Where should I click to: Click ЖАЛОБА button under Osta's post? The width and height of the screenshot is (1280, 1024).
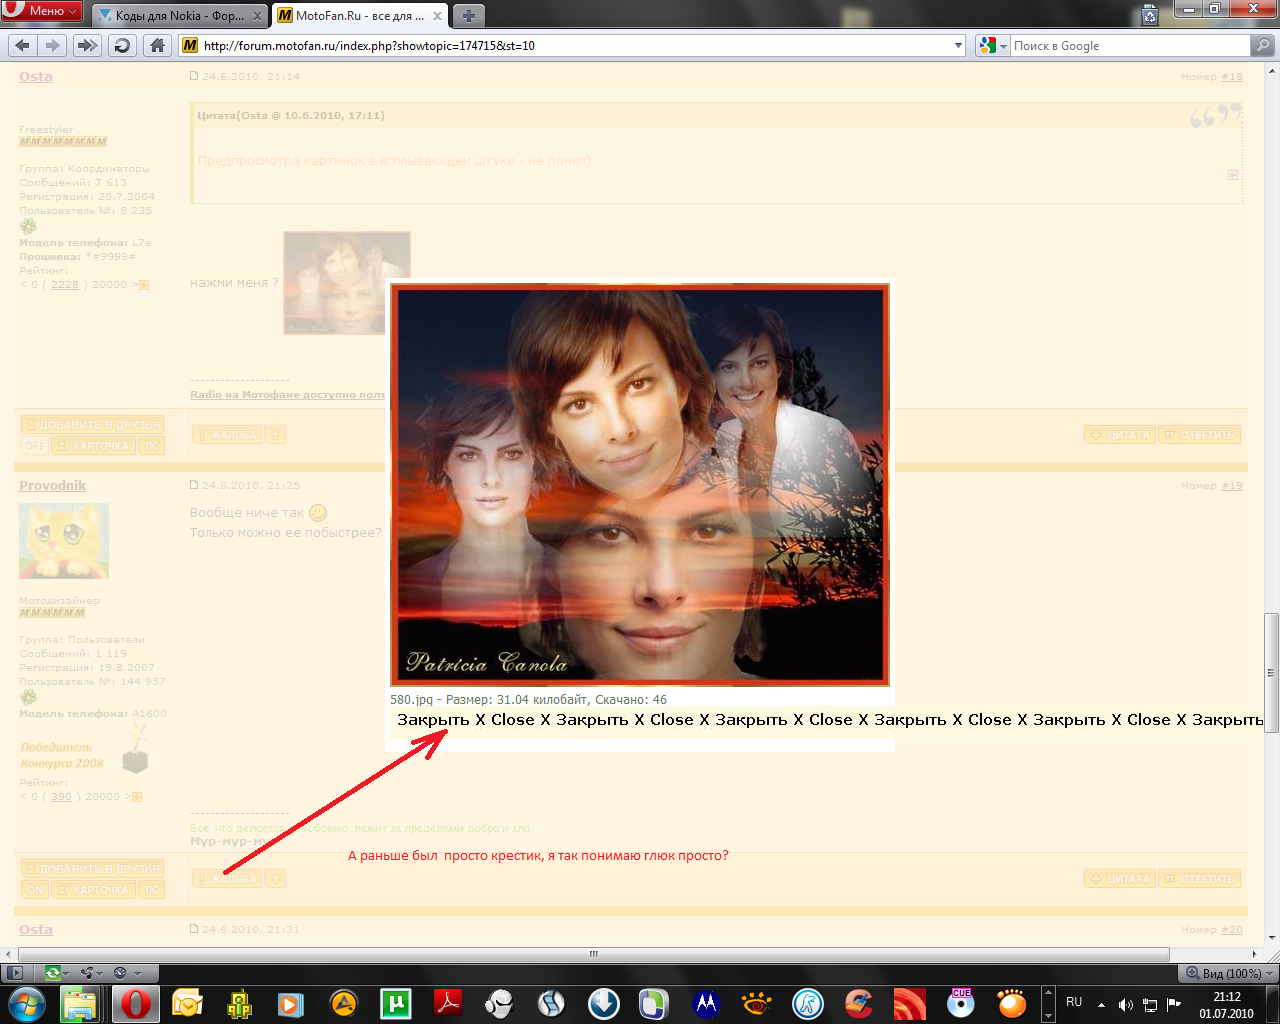(227, 434)
